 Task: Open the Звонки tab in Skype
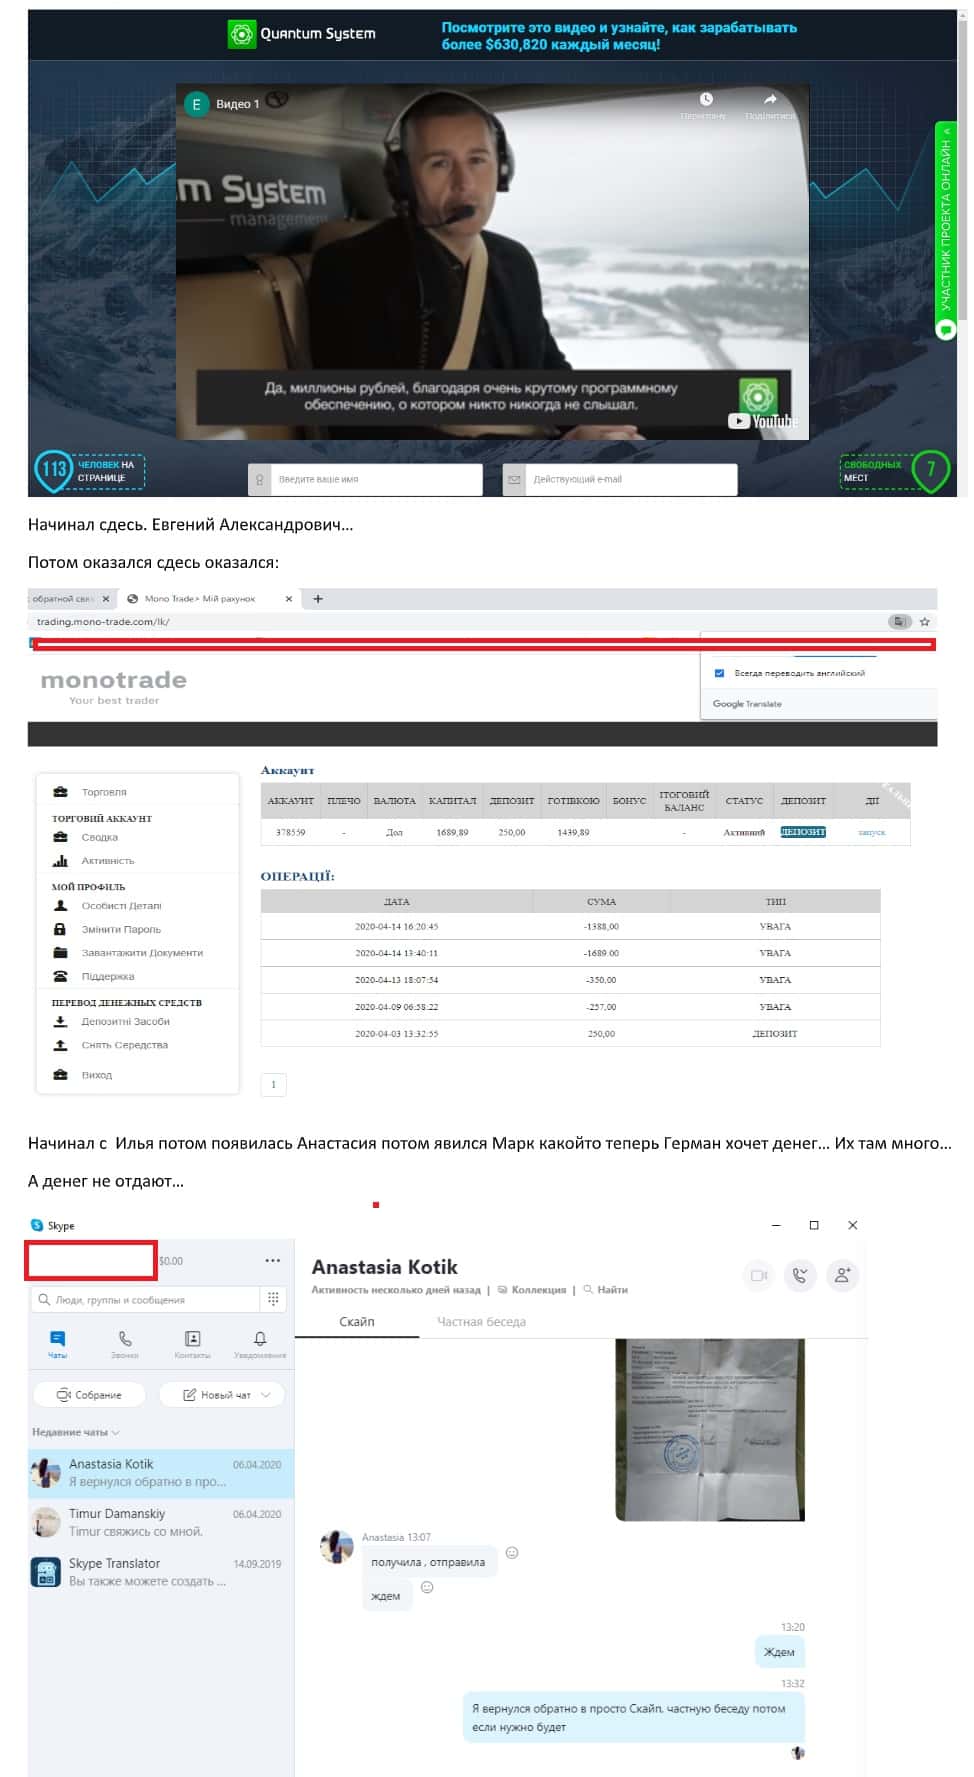pos(125,1343)
